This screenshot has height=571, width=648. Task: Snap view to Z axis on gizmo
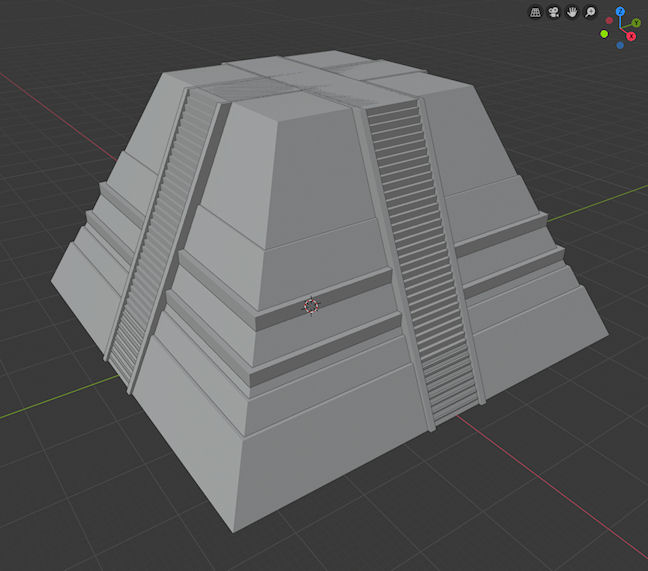[620, 12]
